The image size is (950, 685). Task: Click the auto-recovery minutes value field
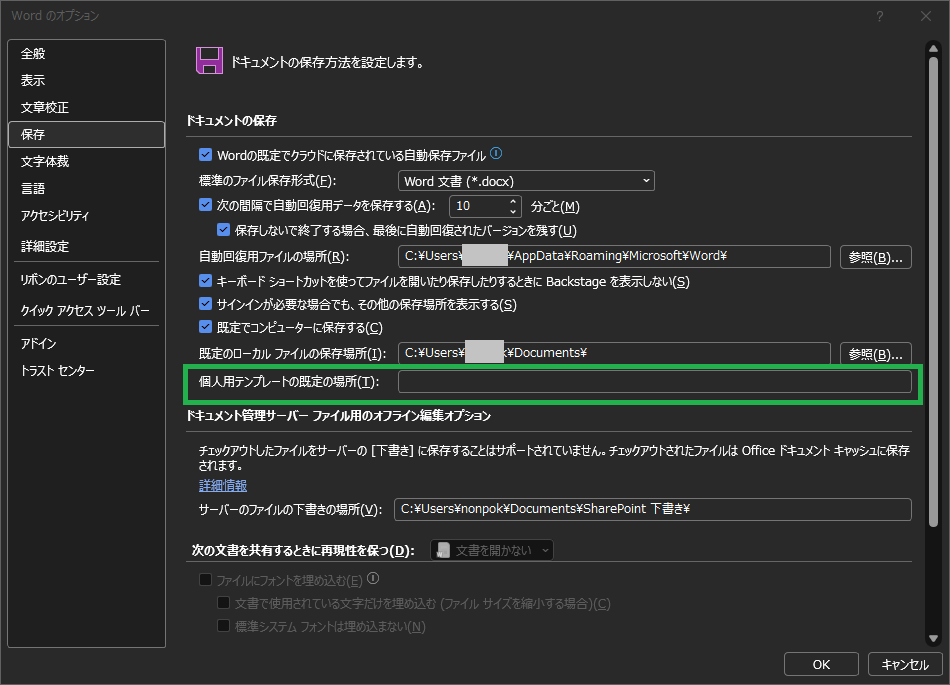[x=479, y=206]
